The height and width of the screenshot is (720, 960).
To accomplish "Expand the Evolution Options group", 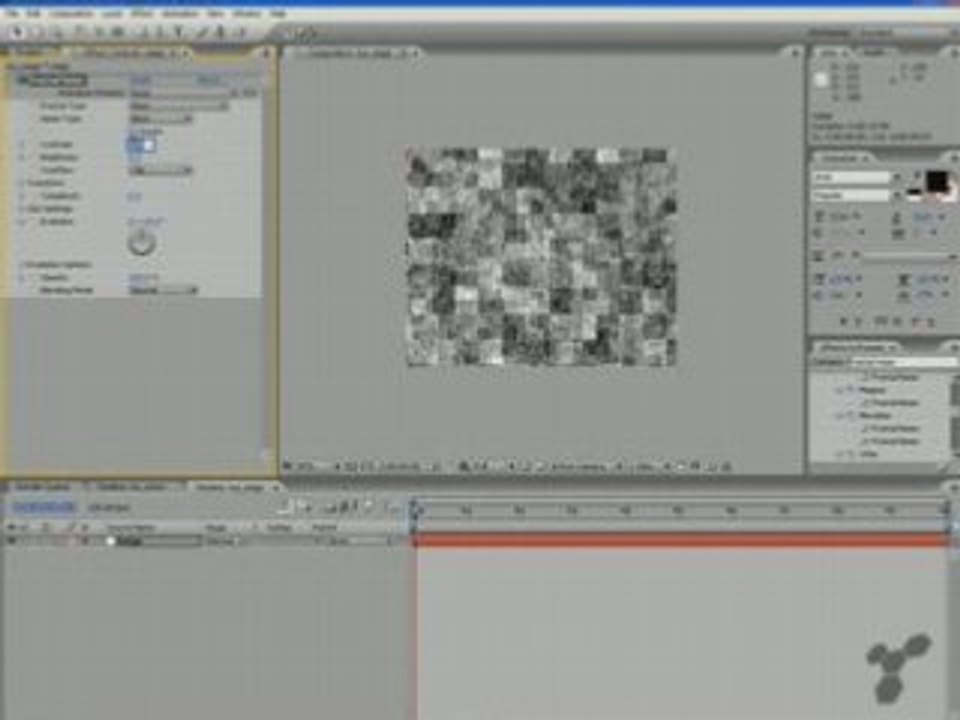I will point(22,264).
